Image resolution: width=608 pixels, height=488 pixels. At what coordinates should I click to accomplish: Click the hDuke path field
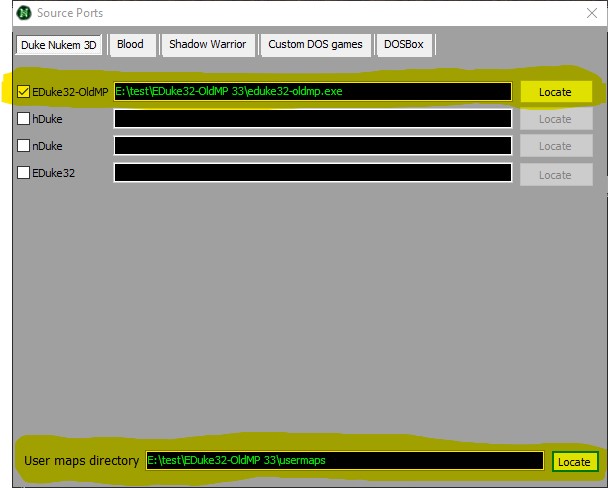tap(313, 119)
